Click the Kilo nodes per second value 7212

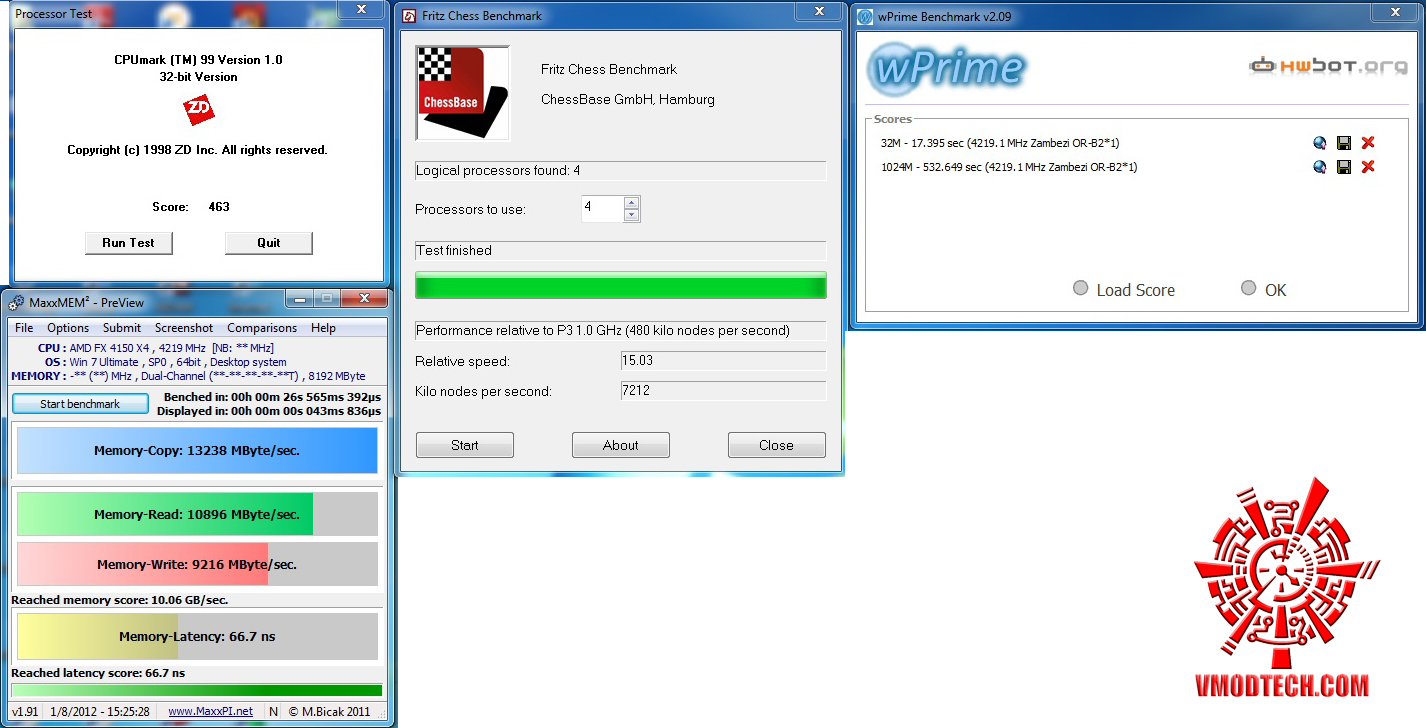[724, 390]
